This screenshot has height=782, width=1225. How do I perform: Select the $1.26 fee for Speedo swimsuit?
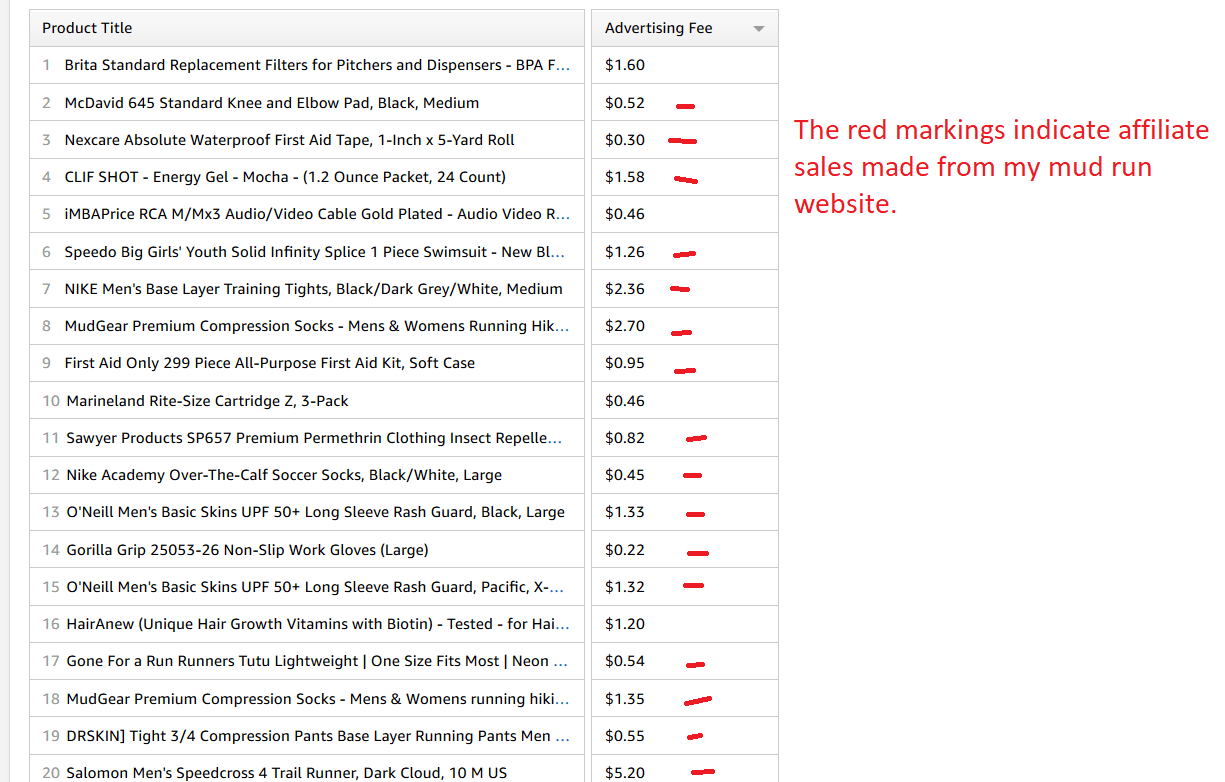(x=625, y=252)
